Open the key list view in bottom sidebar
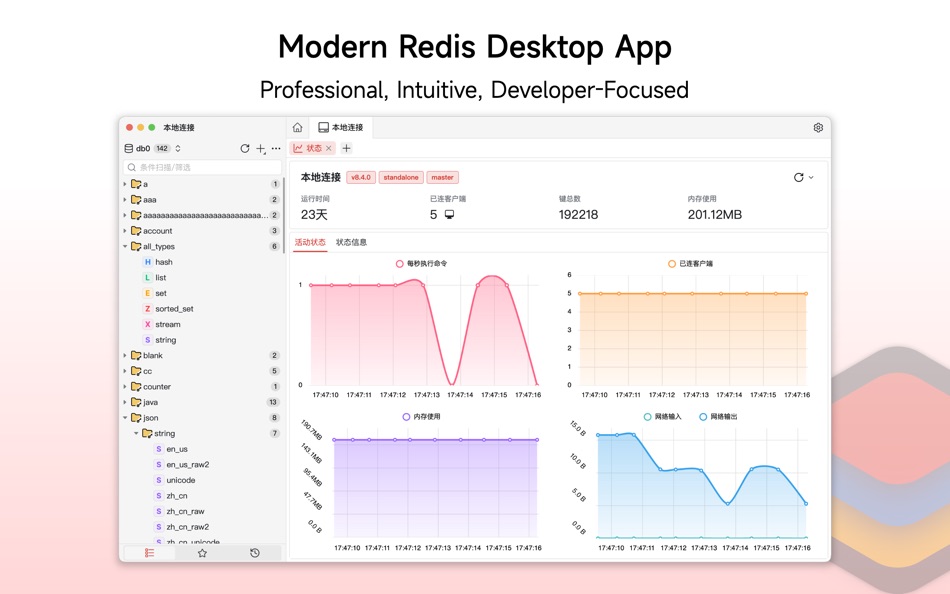Image resolution: width=950 pixels, height=594 pixels. click(148, 553)
